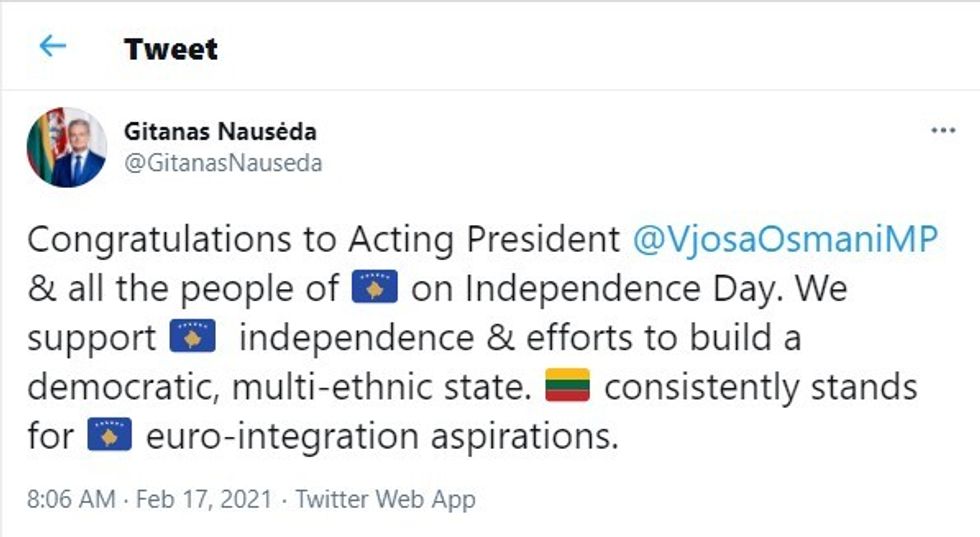Open the Twitter Web App source link
Viewport: 980px width, 537px height.
(386, 499)
